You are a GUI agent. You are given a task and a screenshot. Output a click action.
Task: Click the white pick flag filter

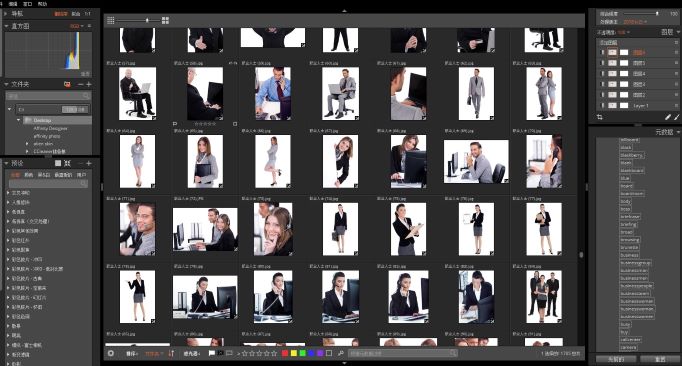(211, 353)
